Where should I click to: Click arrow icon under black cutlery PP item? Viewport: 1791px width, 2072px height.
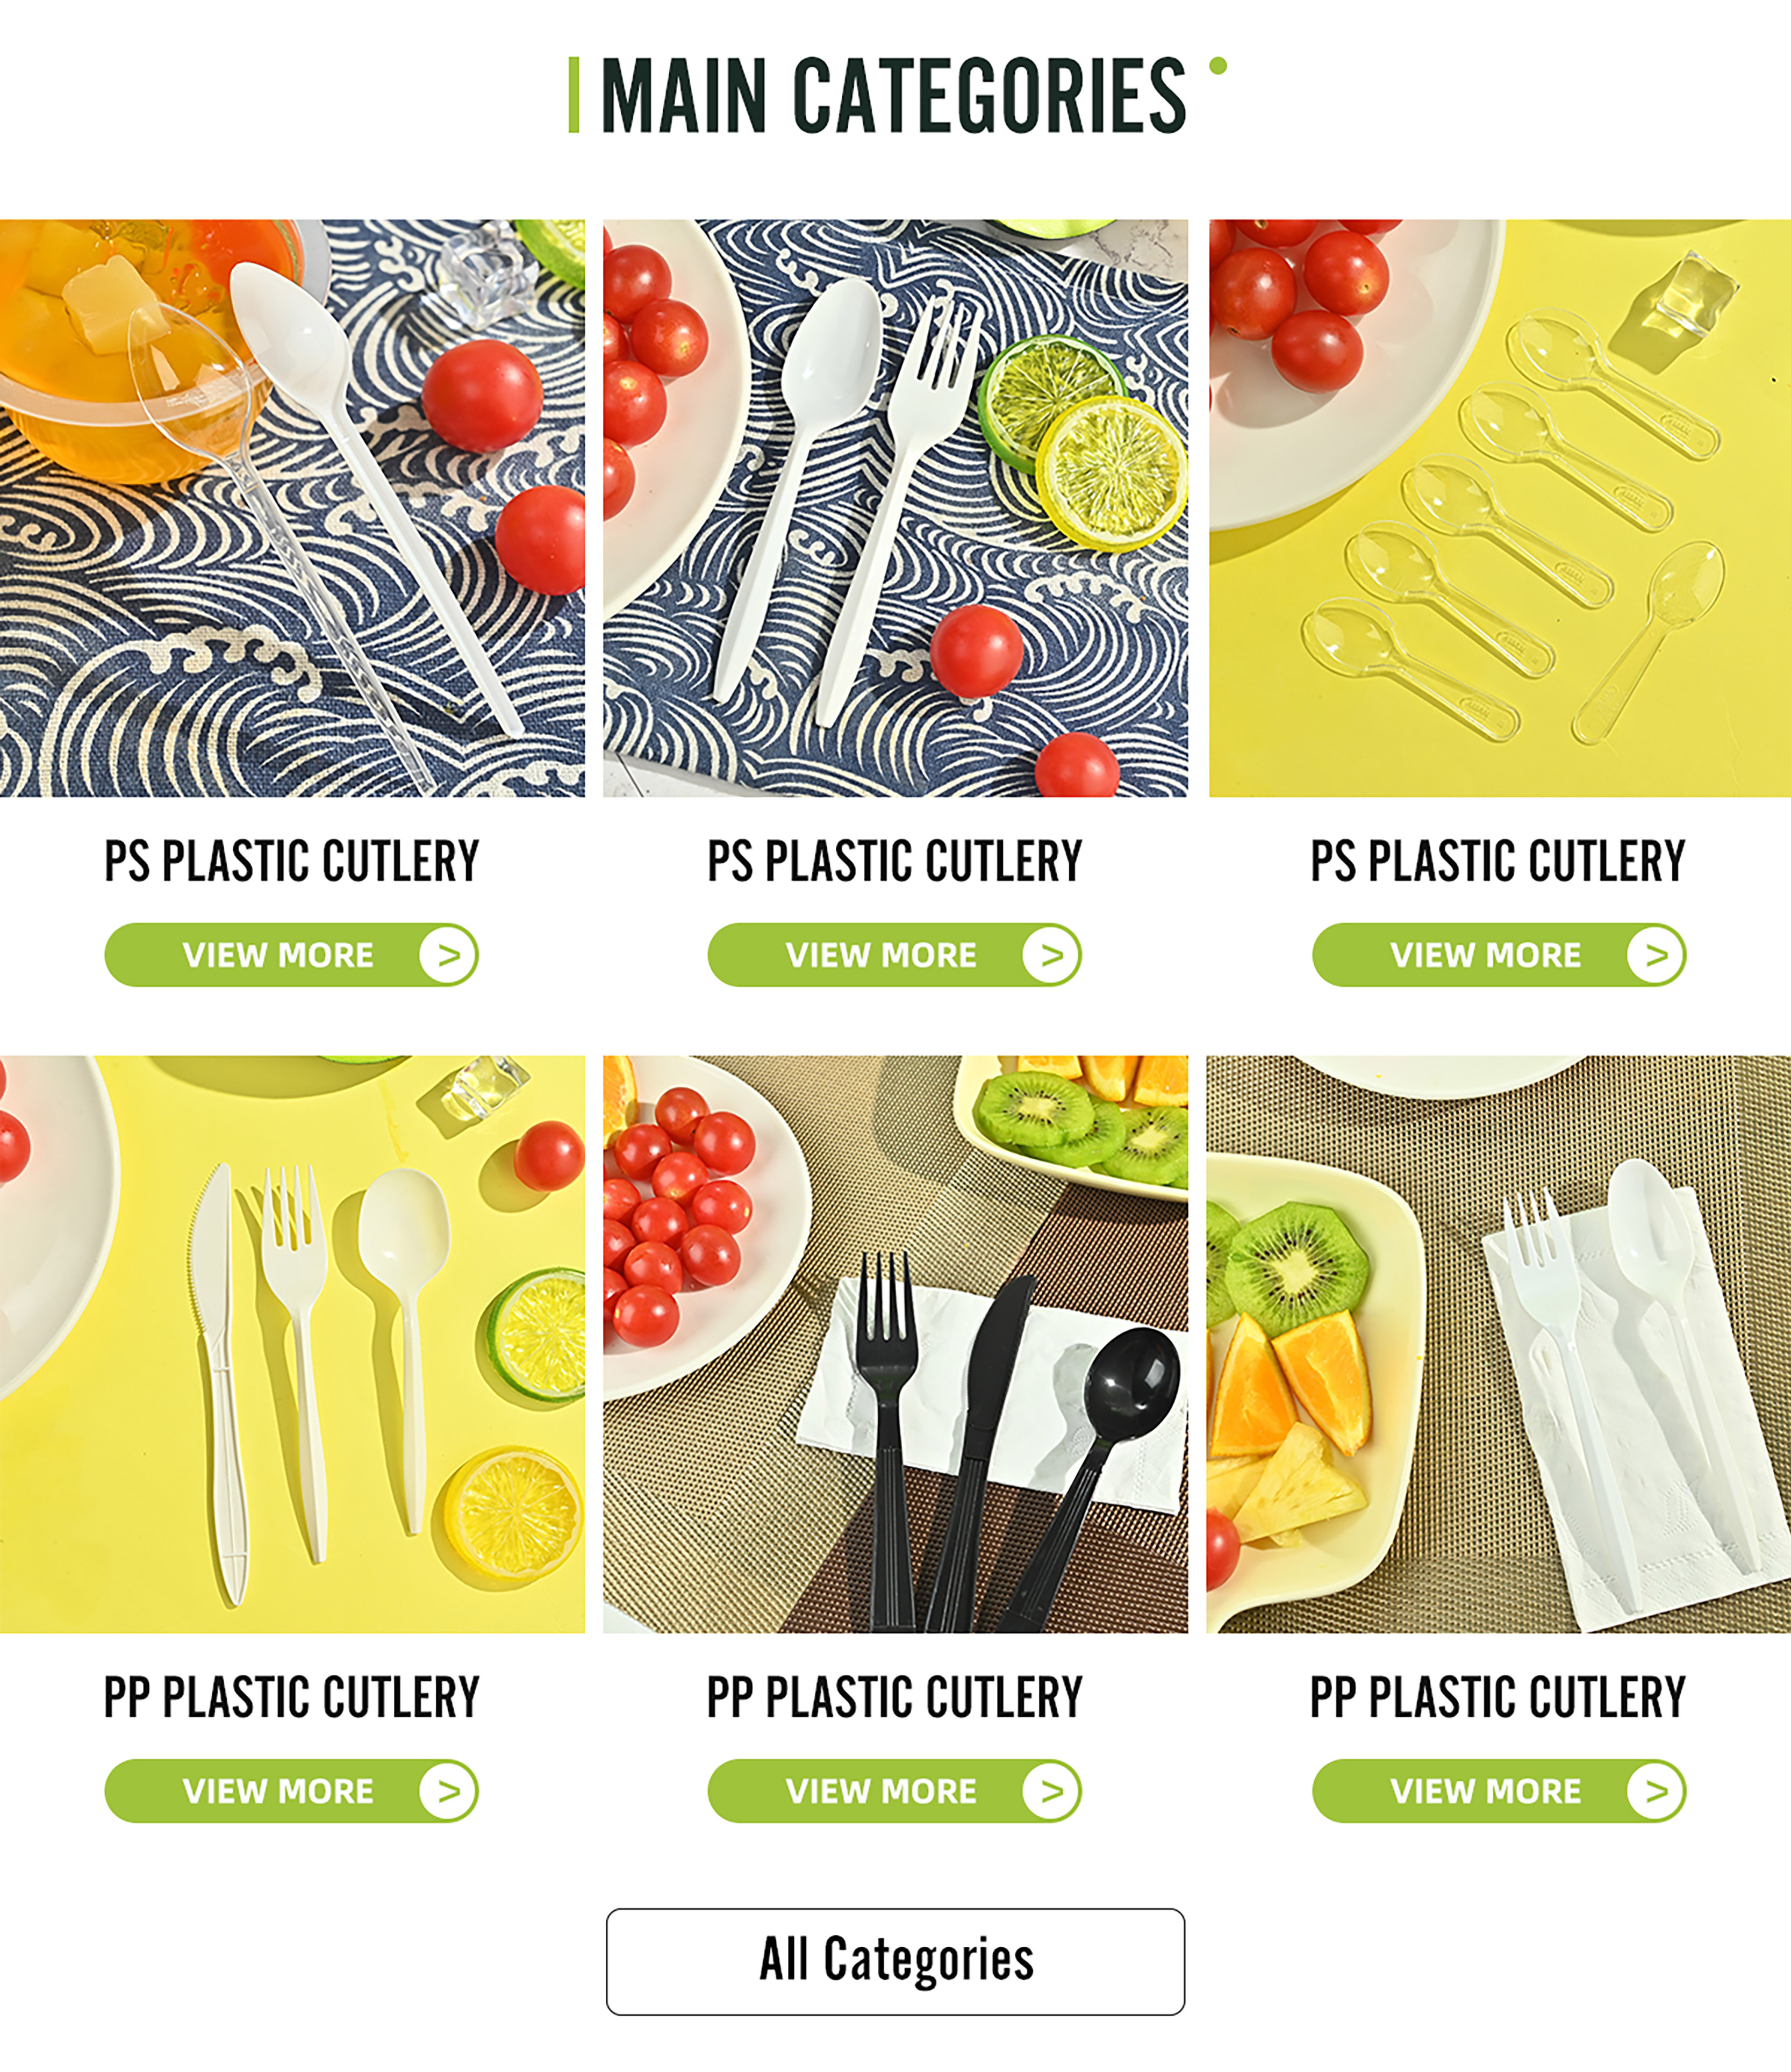[1050, 1791]
